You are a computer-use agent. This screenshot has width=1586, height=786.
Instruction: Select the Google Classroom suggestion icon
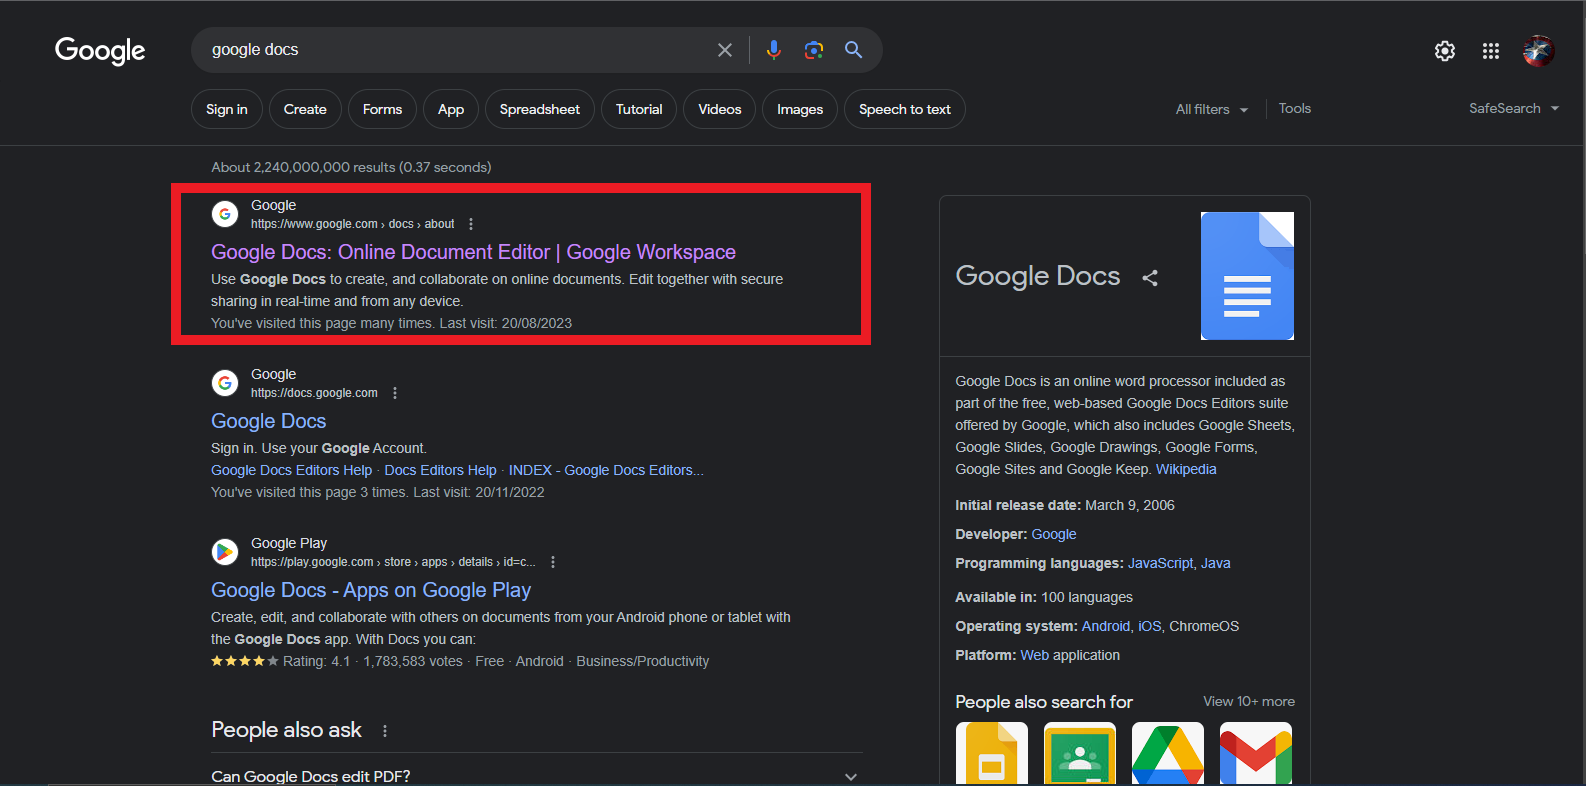pyautogui.click(x=1080, y=753)
